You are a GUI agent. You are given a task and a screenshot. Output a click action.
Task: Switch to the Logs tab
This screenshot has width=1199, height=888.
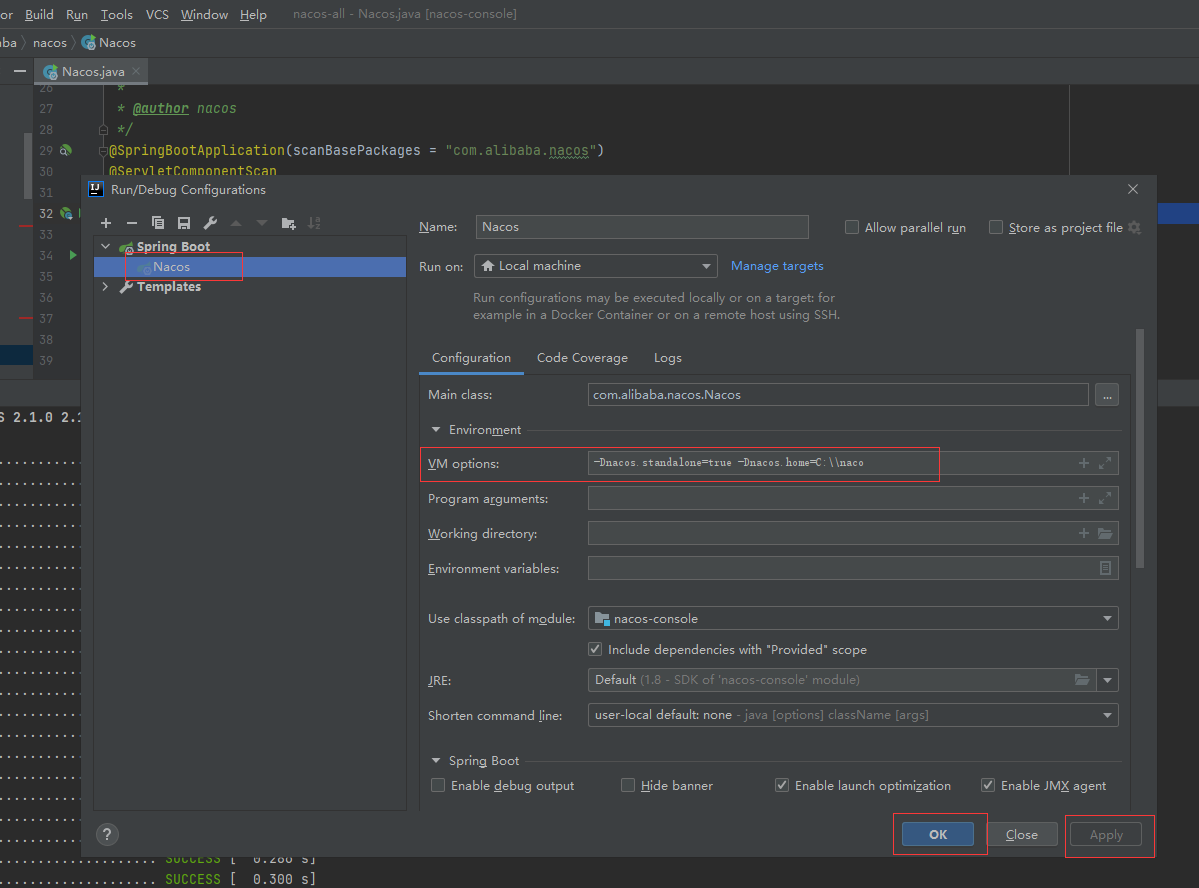point(668,358)
